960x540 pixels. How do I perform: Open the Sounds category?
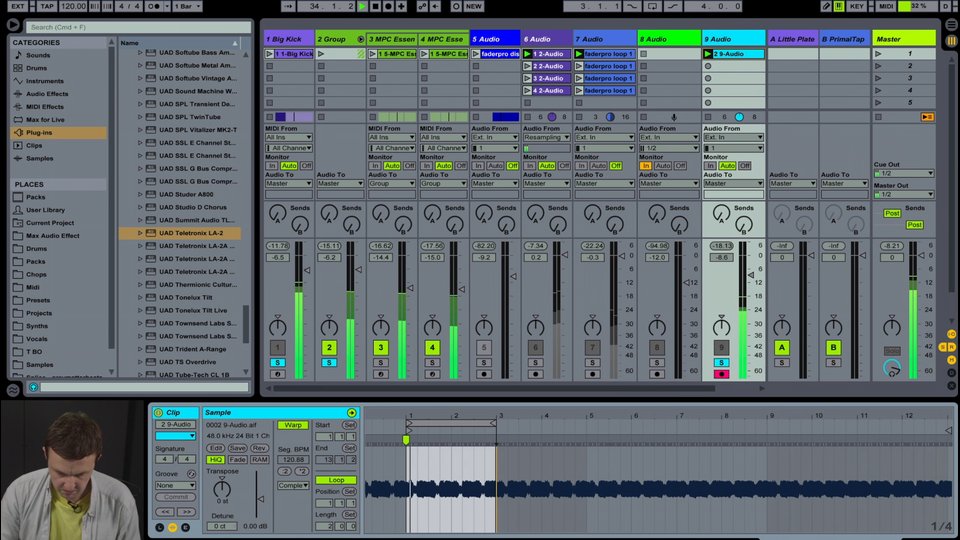38,55
